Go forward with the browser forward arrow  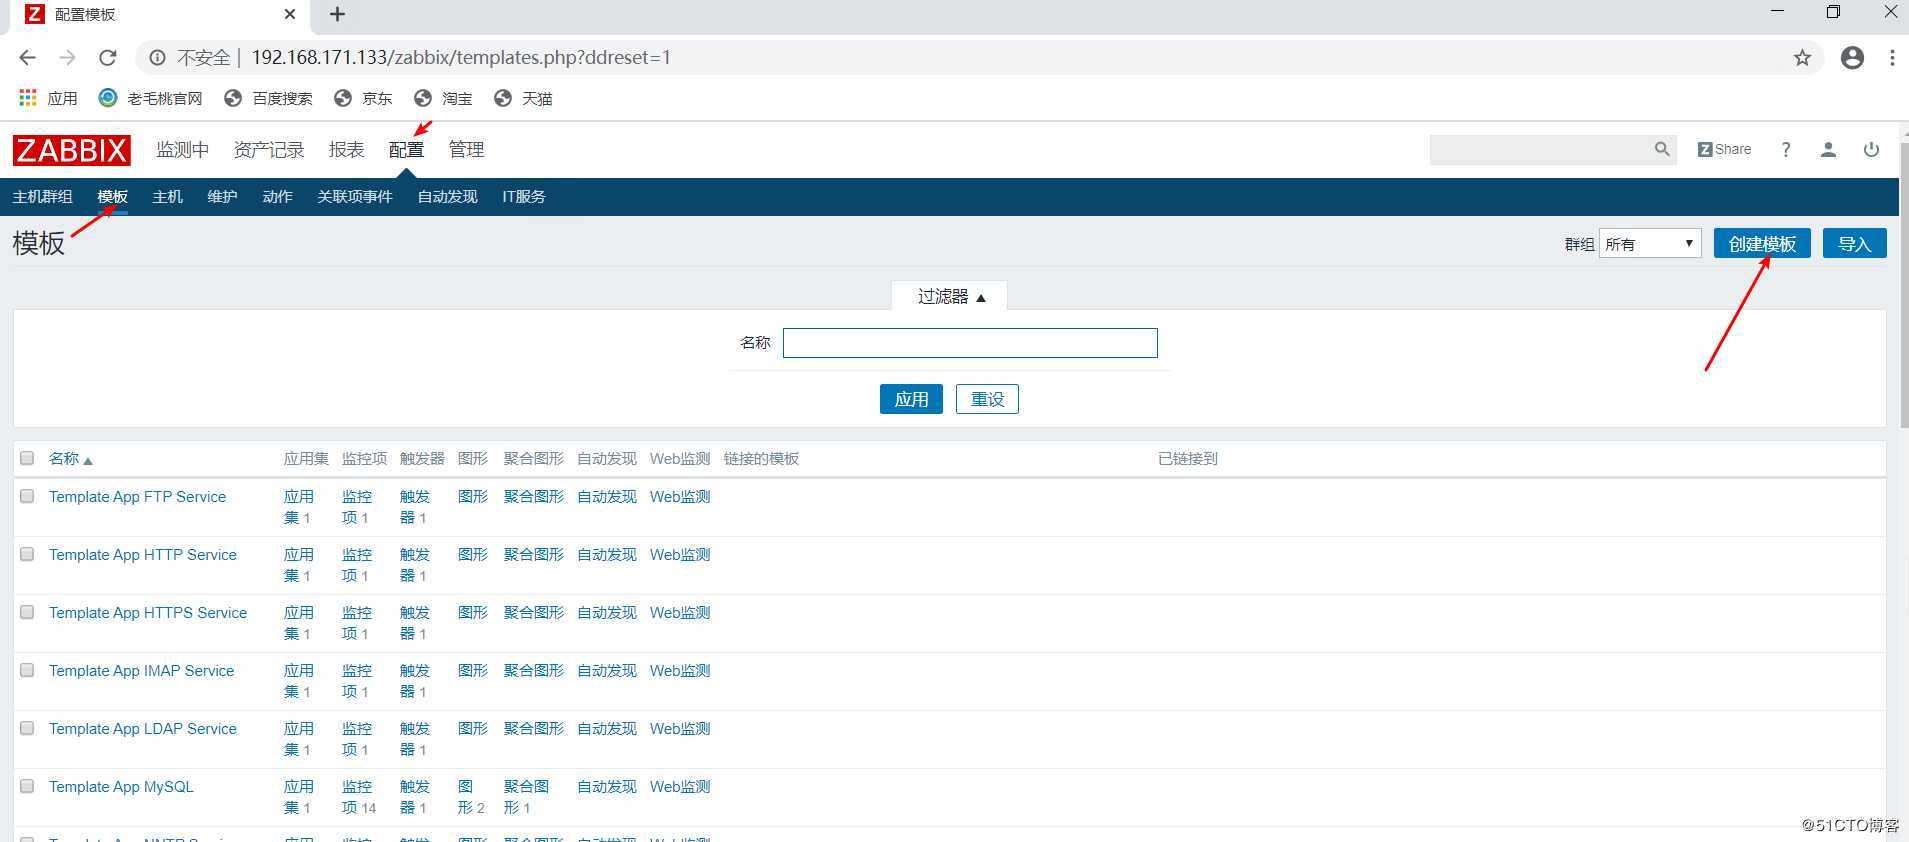(x=67, y=58)
